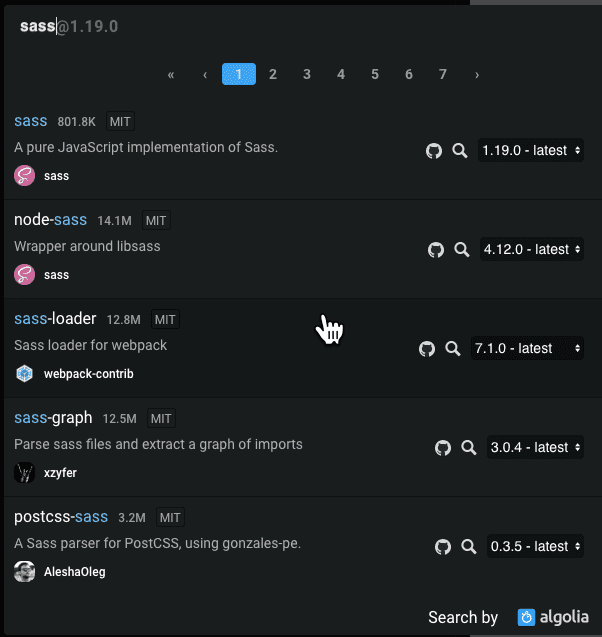Click the webpack-contrib avatar icon
This screenshot has height=637, width=602.
point(24,373)
